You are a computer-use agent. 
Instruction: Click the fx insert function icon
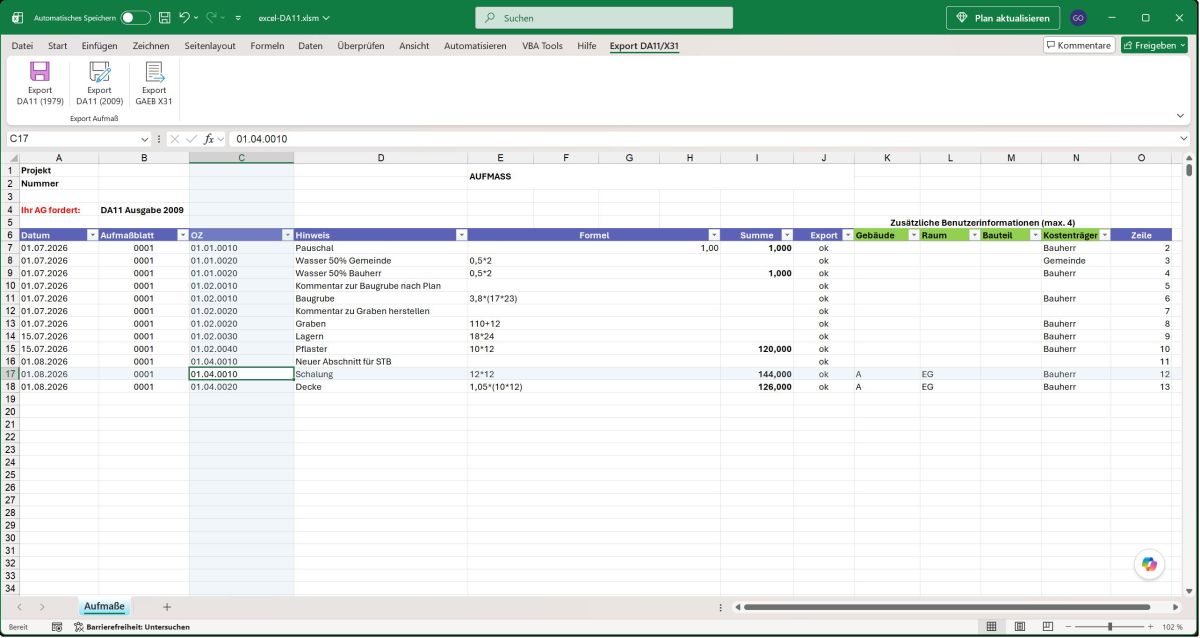209,139
